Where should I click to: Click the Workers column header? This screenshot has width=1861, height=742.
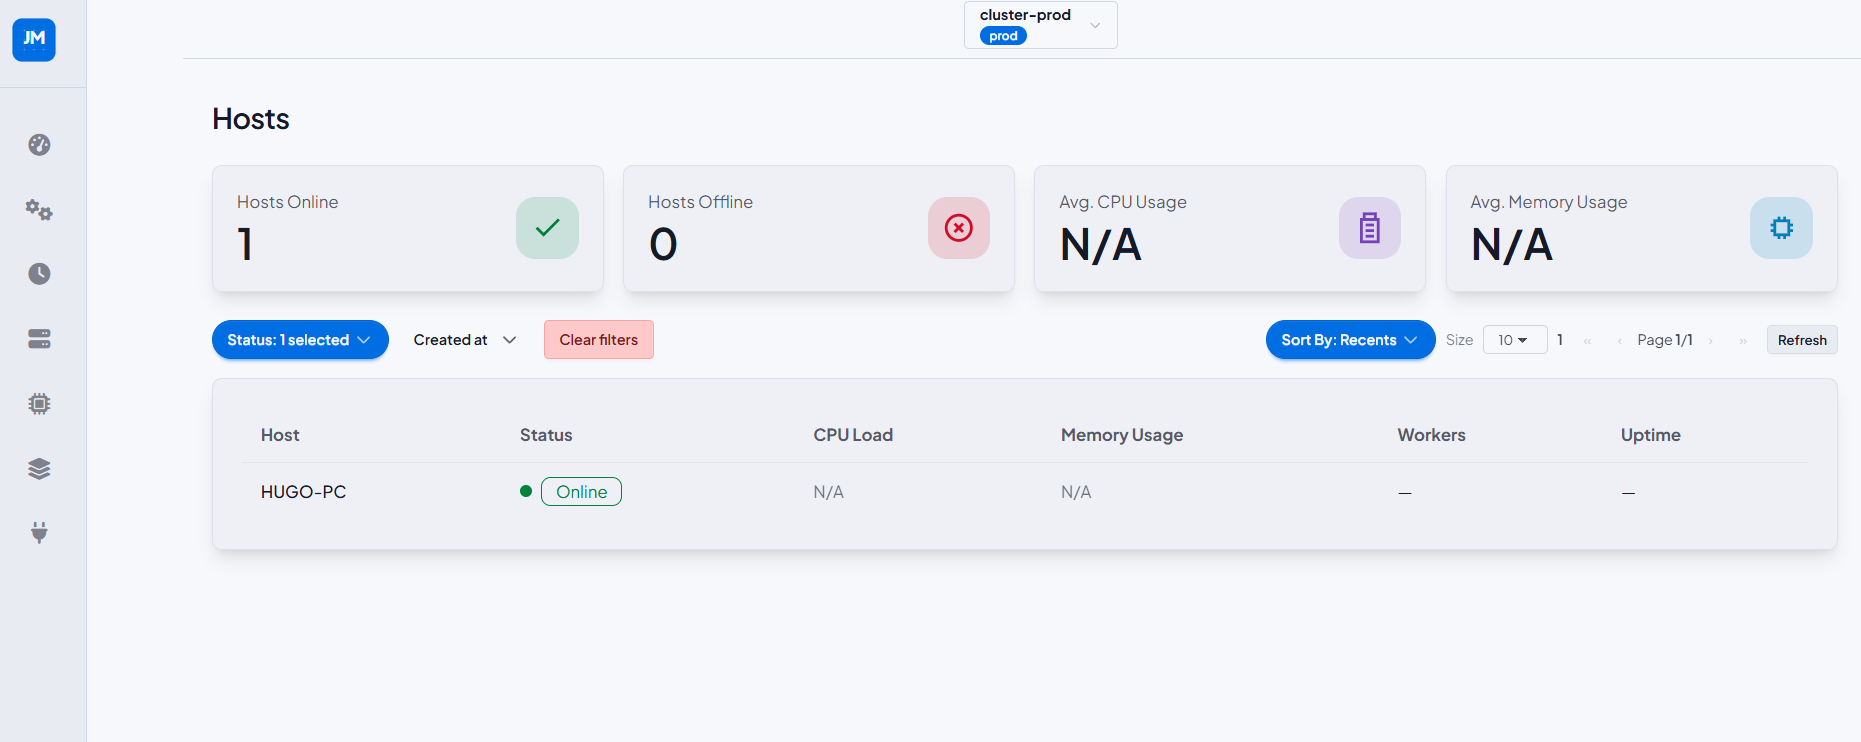(x=1431, y=435)
